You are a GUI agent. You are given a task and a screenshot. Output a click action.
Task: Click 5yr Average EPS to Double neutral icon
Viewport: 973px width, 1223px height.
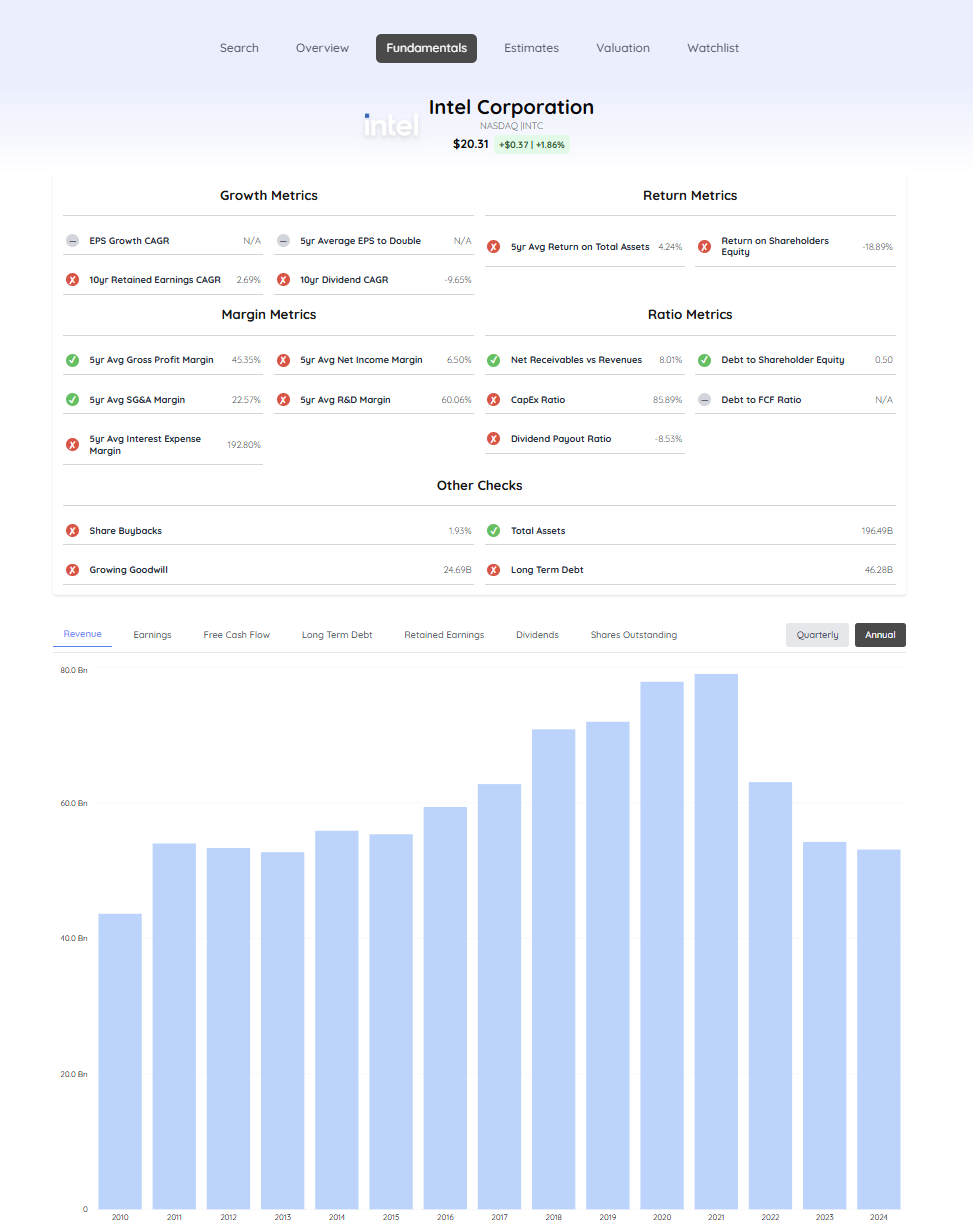click(x=283, y=241)
